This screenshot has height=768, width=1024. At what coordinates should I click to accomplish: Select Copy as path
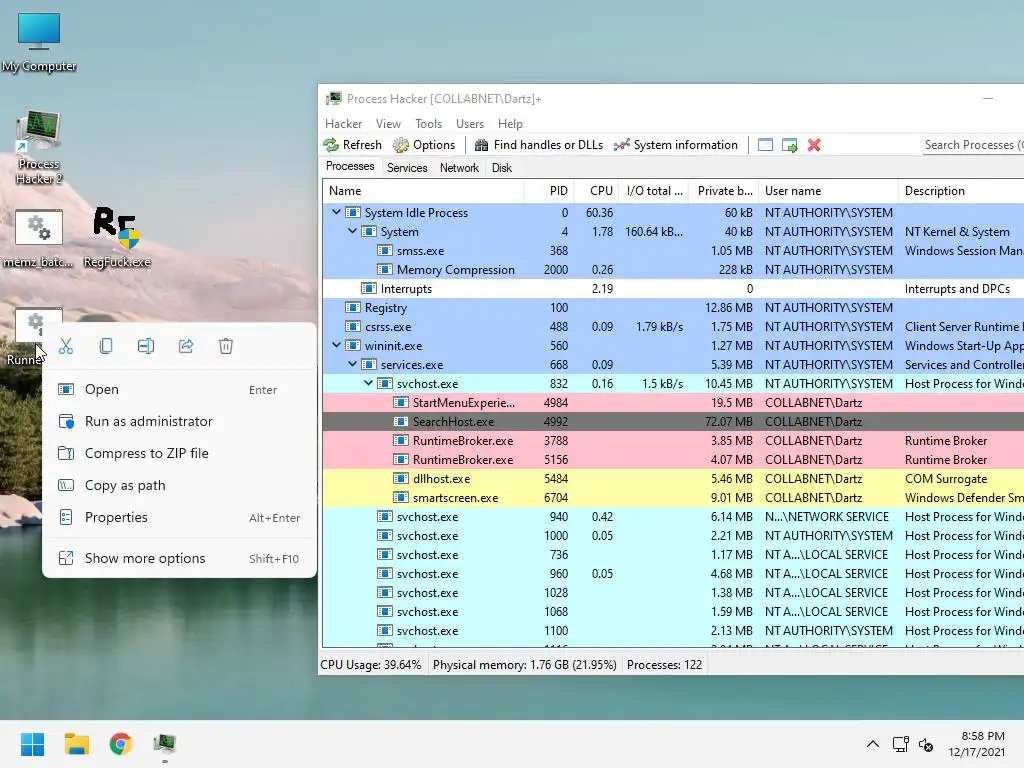point(180,485)
